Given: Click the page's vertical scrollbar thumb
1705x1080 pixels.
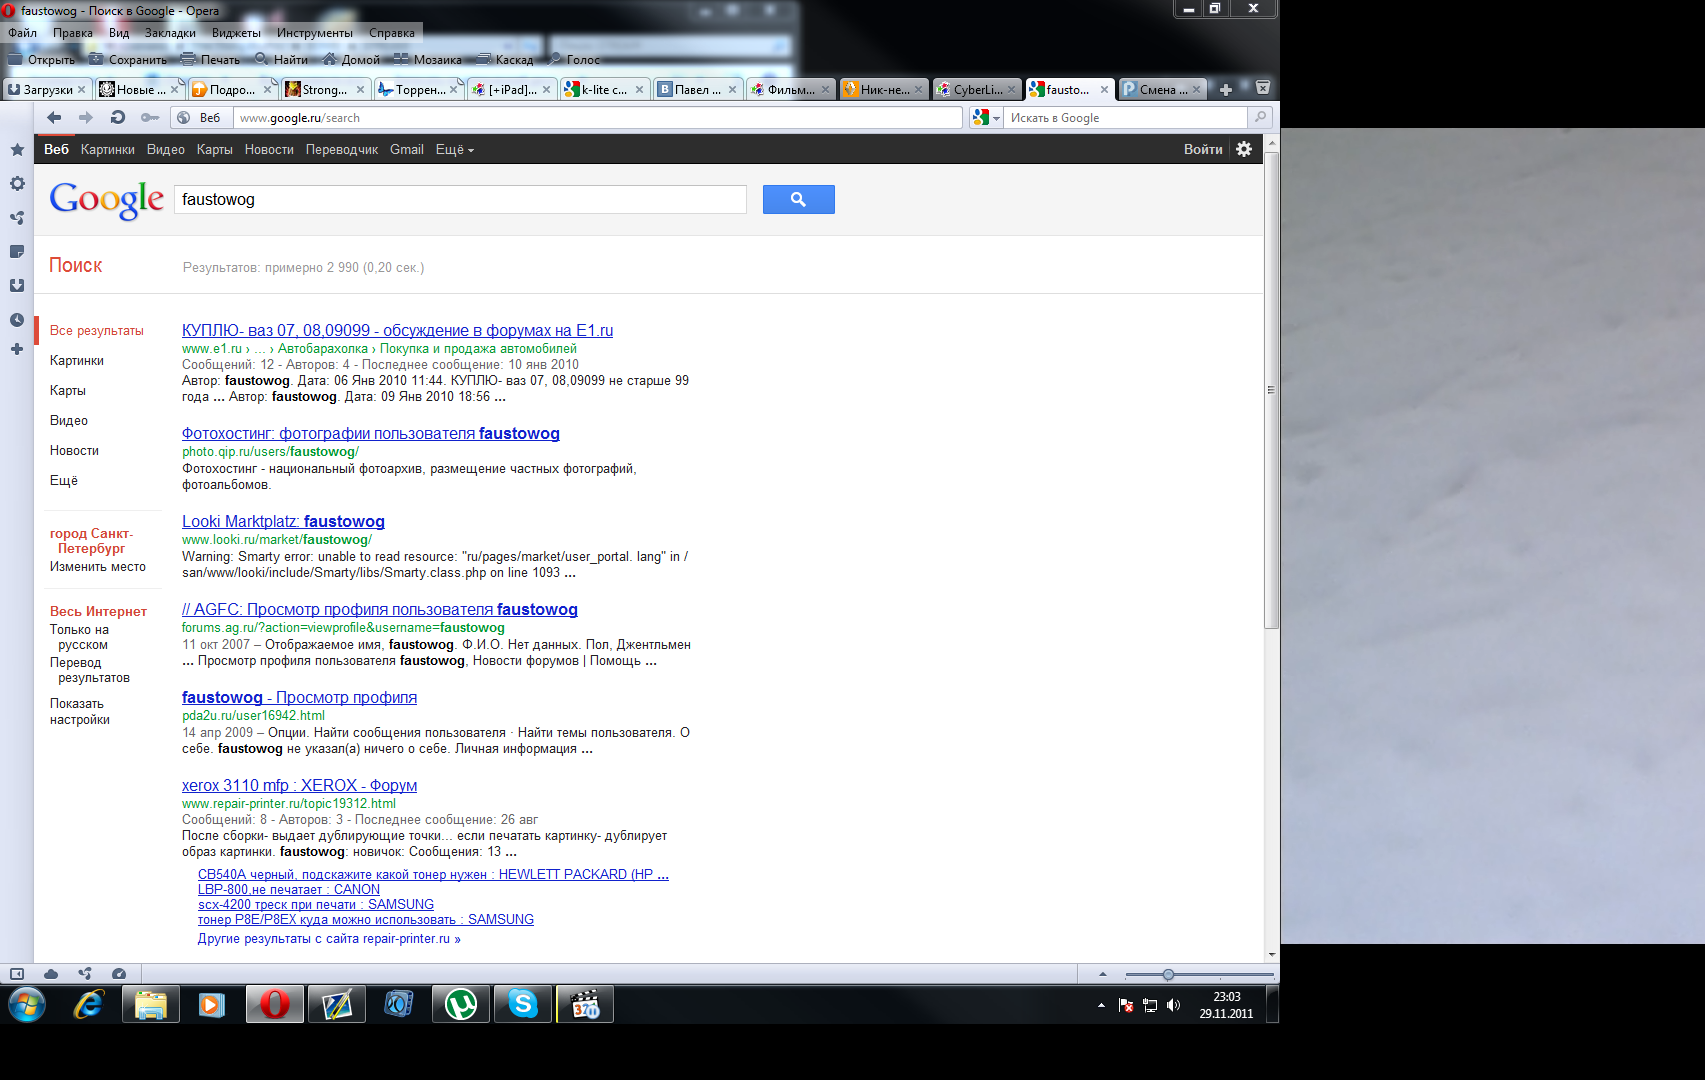Looking at the screenshot, I should (1272, 390).
